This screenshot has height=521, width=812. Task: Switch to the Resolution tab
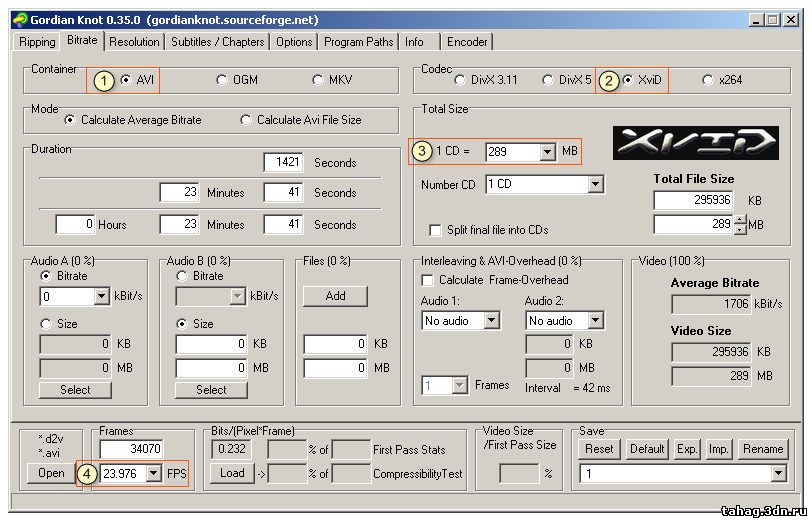coord(134,42)
